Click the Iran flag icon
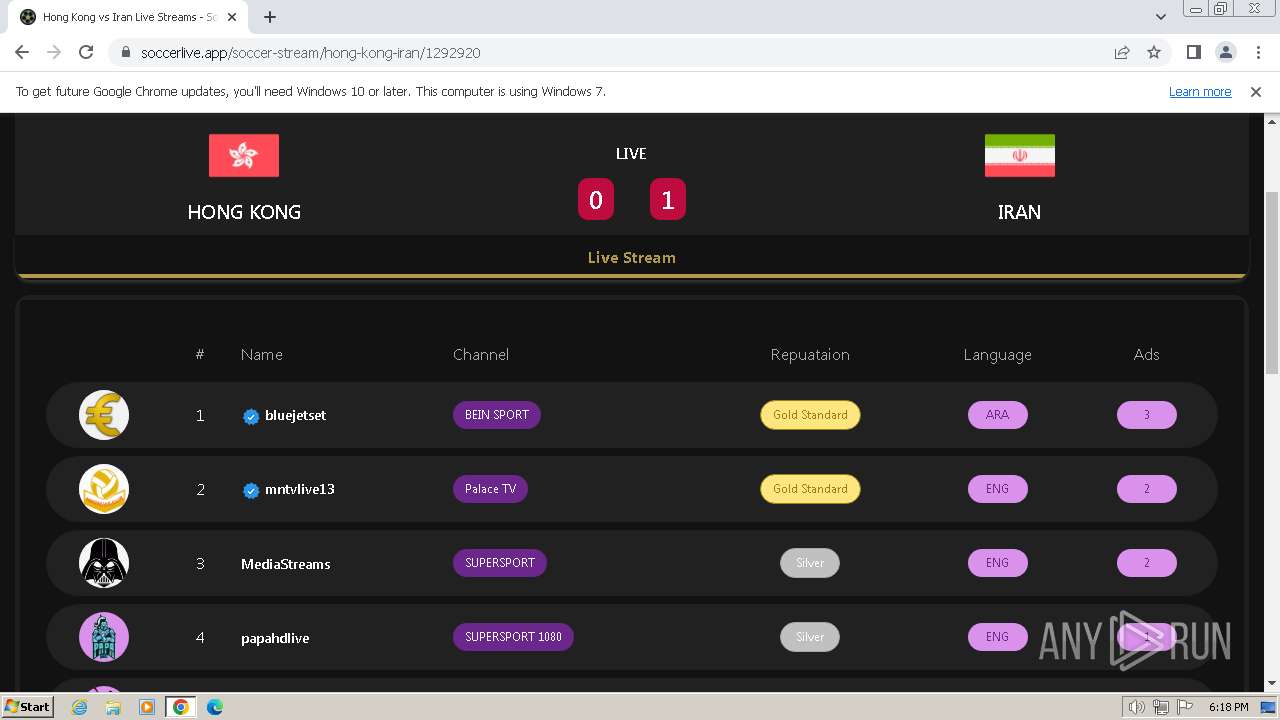1280x720 pixels. tap(1019, 155)
